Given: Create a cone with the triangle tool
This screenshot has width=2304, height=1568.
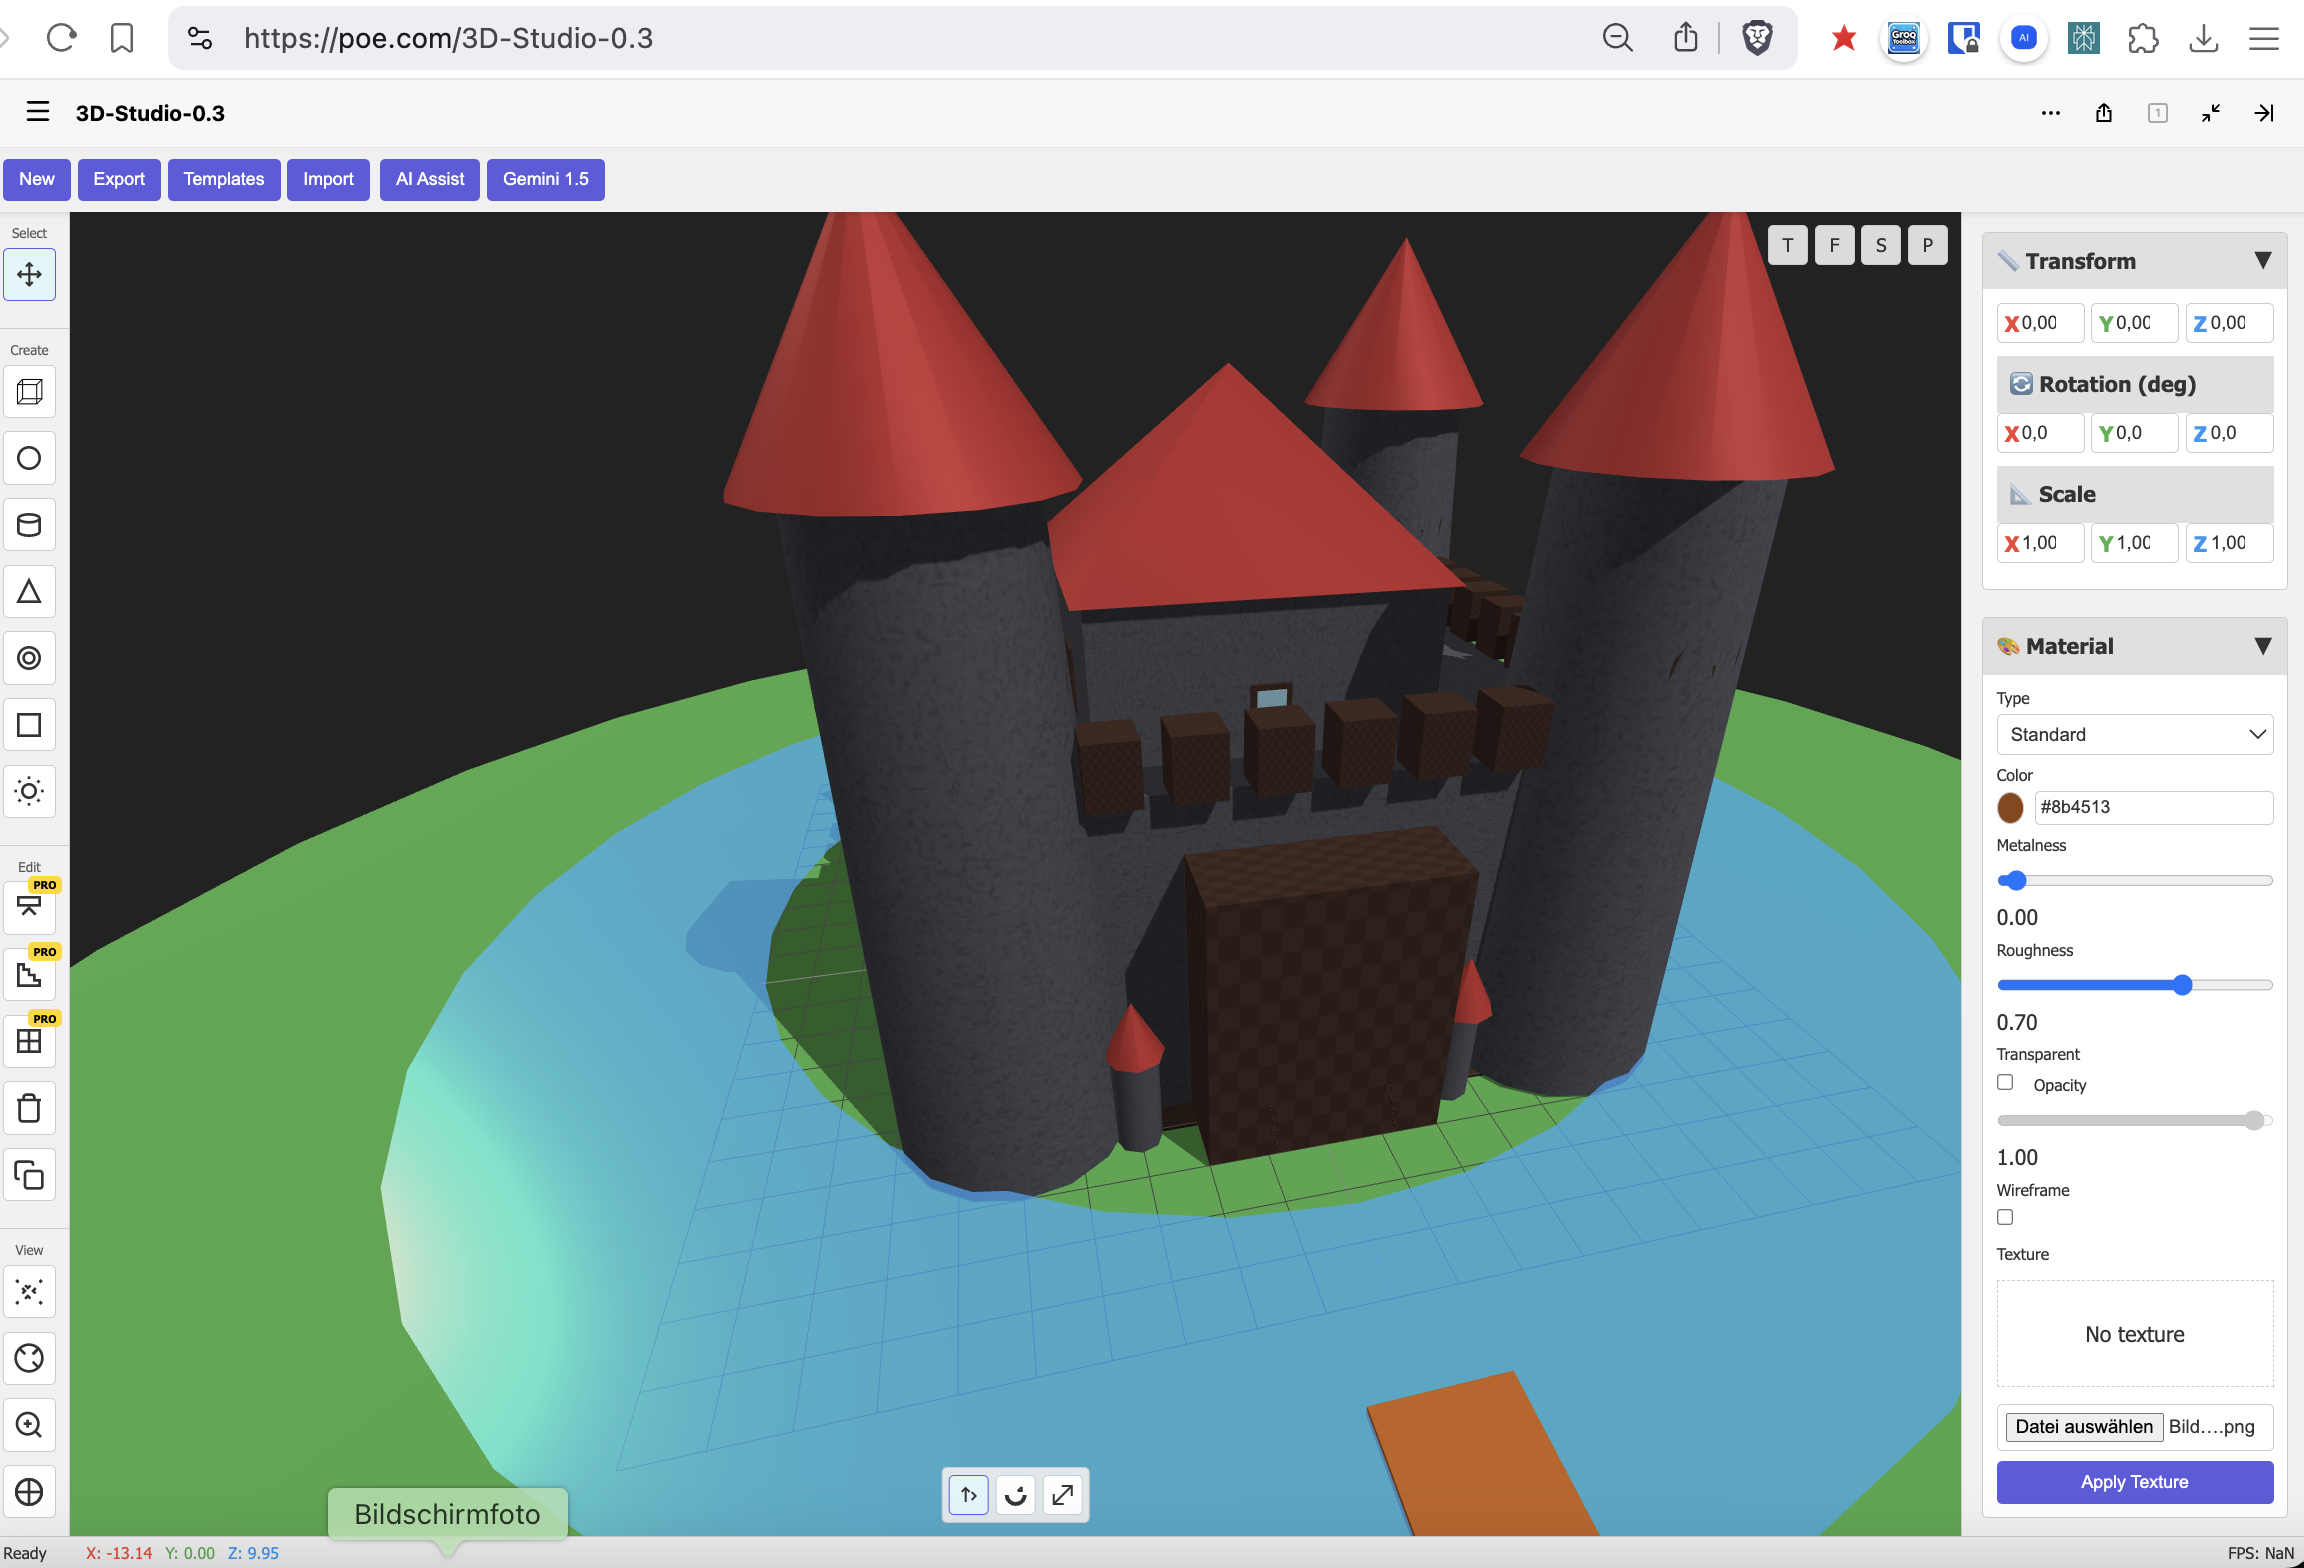Looking at the screenshot, I should click(29, 592).
